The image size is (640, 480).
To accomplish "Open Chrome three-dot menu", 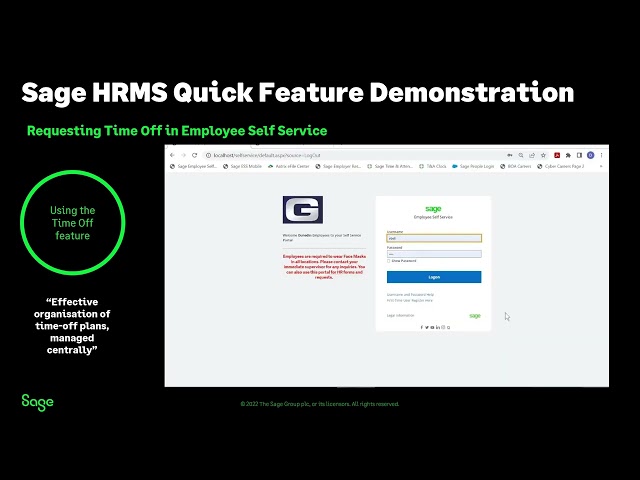I will point(601,156).
